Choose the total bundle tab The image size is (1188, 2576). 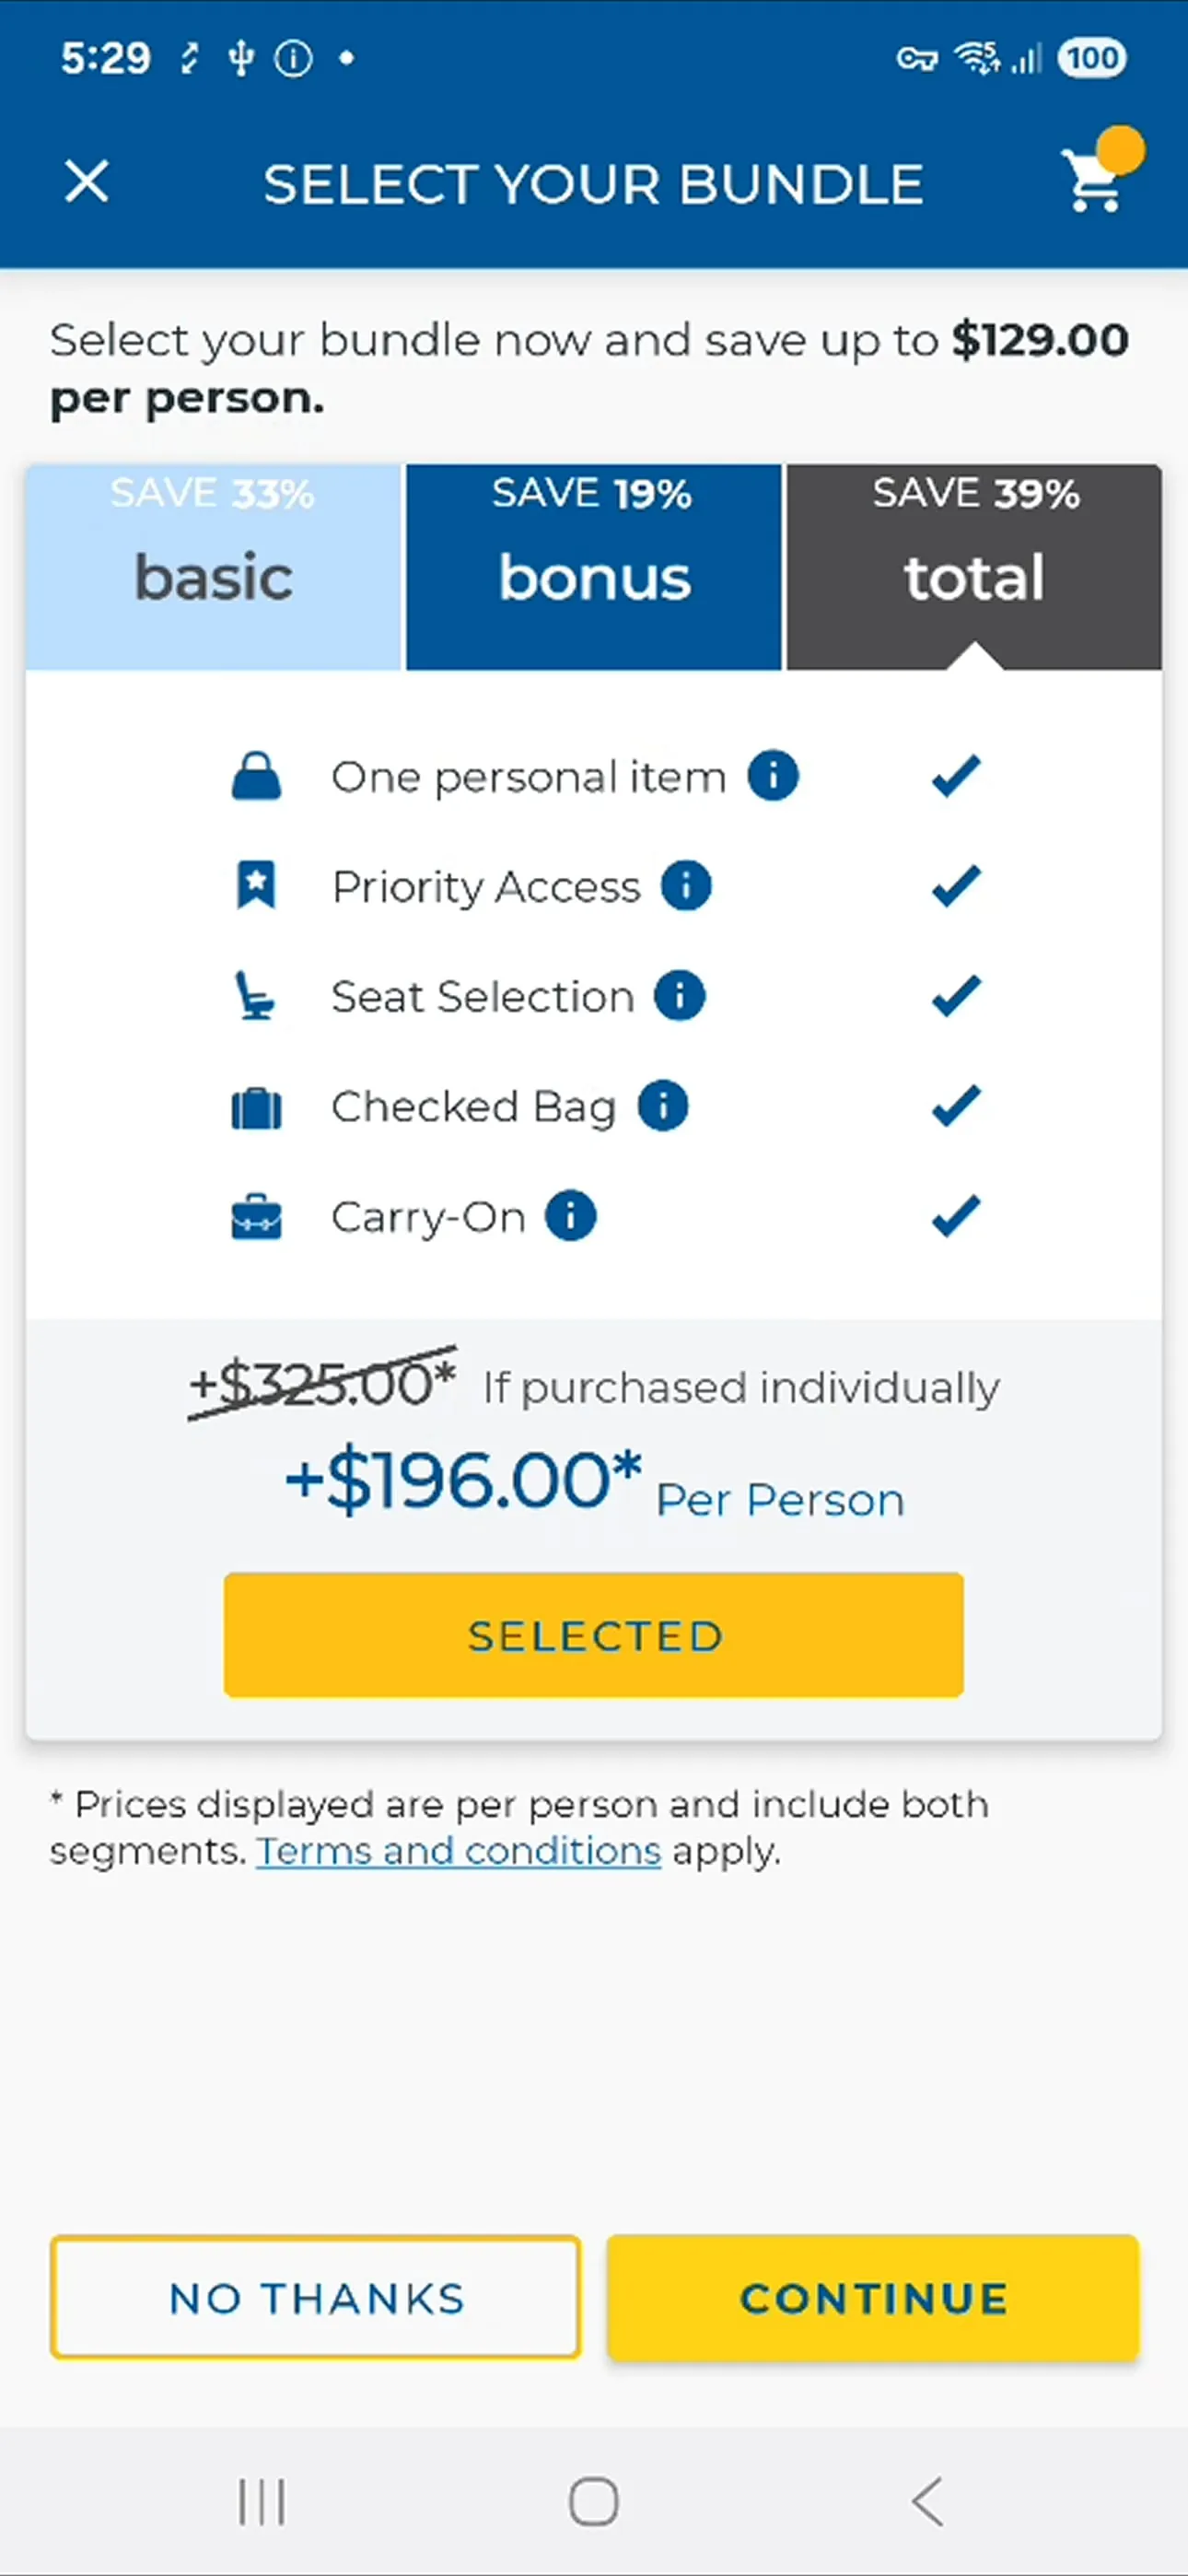click(974, 567)
